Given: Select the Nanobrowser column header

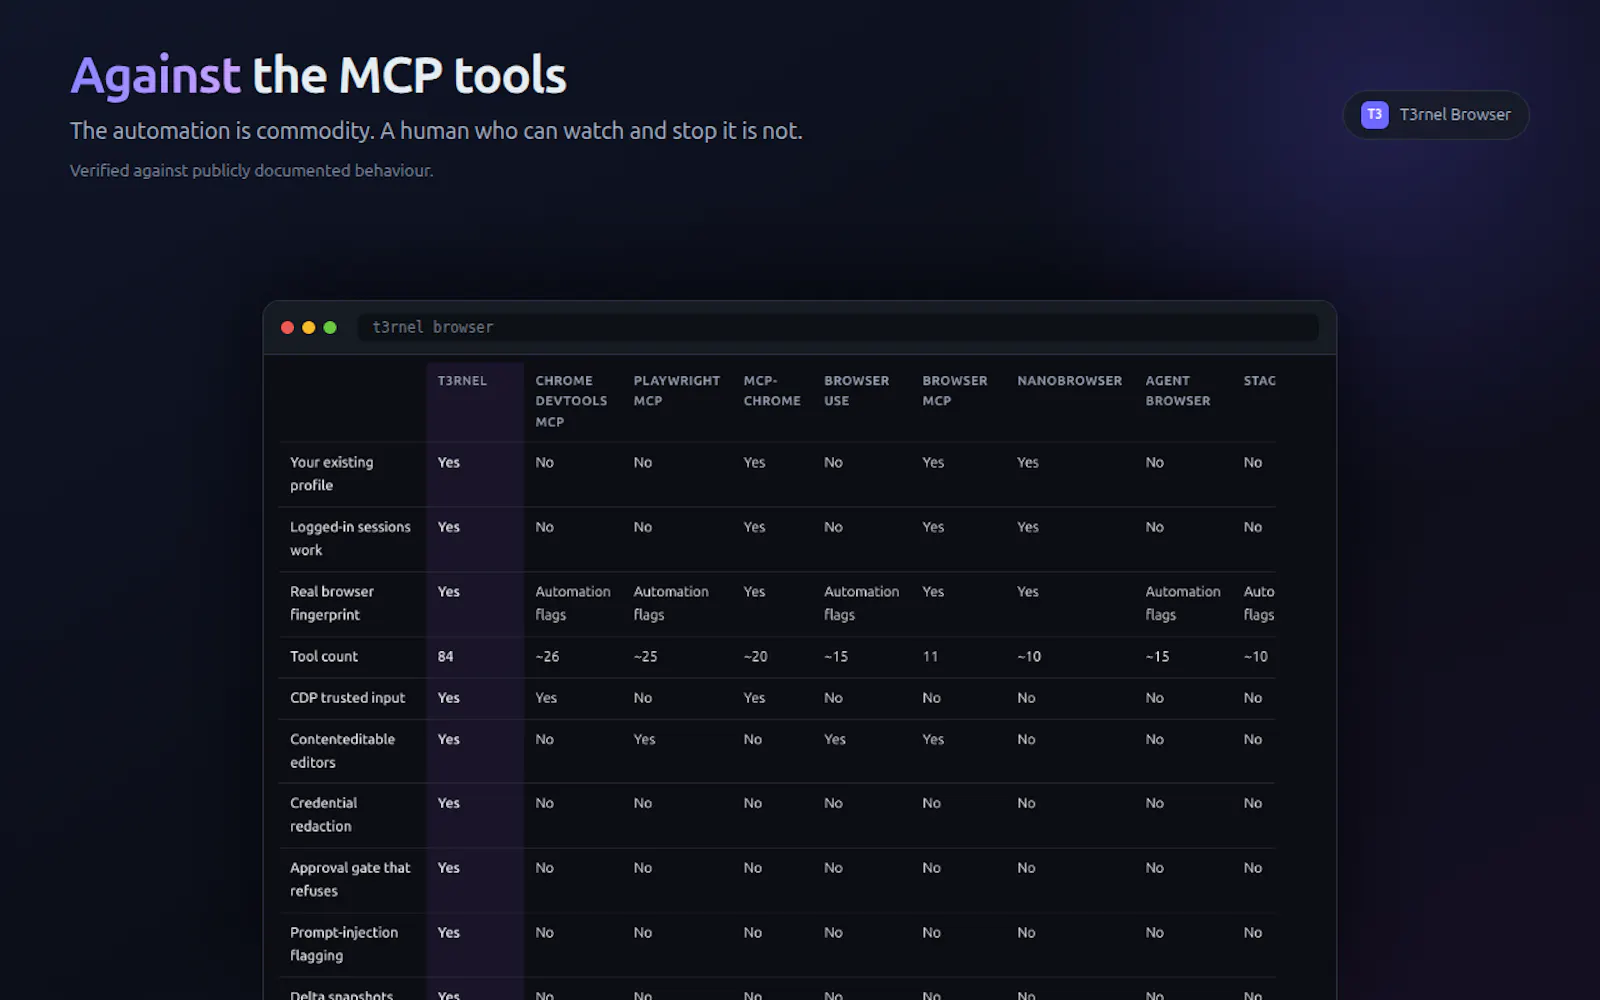Looking at the screenshot, I should click(x=1069, y=381).
